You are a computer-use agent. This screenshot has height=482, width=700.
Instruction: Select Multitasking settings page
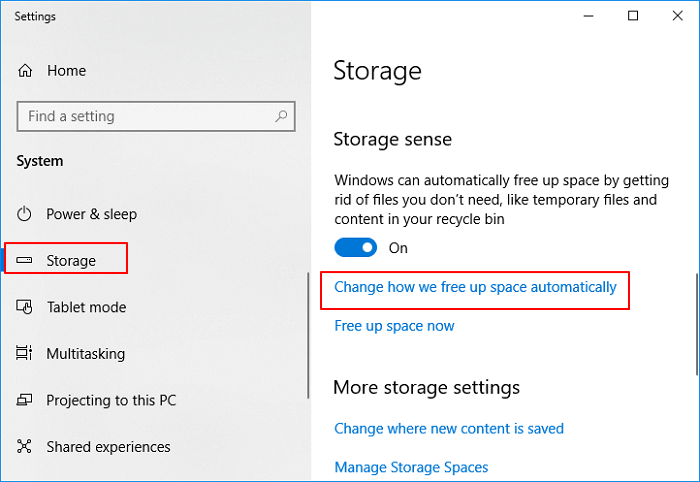click(86, 354)
